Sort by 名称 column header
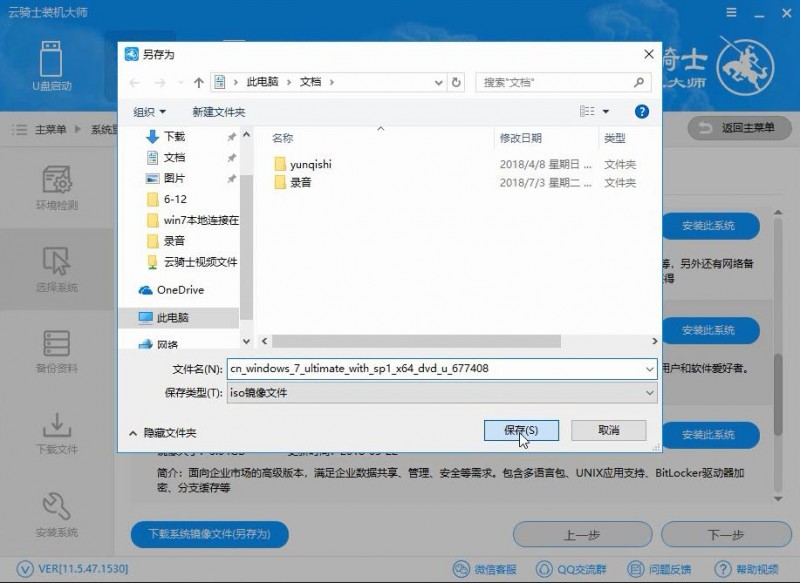 coord(283,138)
